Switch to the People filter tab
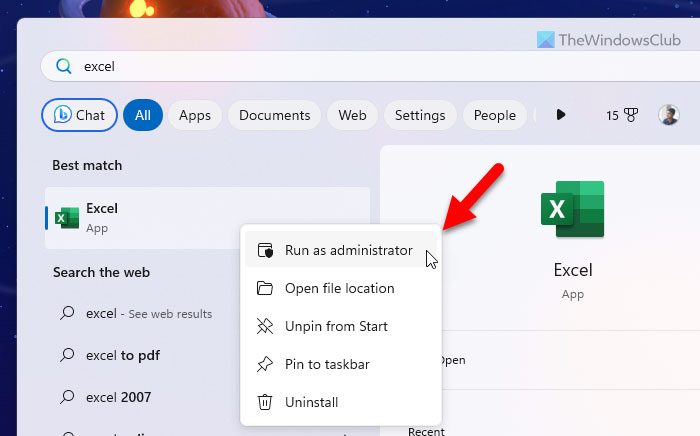 (495, 115)
